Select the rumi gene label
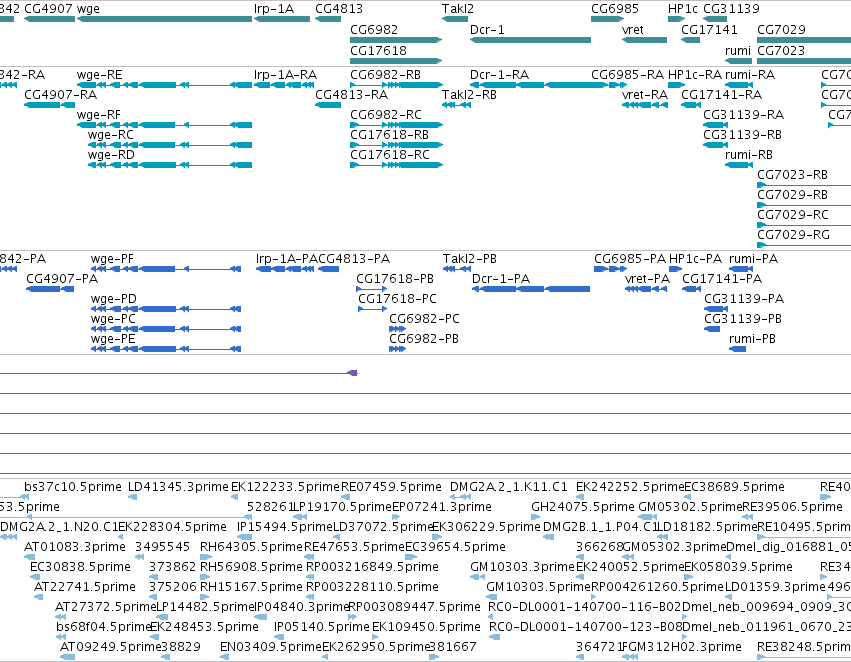This screenshot has height=662, width=851. point(738,50)
